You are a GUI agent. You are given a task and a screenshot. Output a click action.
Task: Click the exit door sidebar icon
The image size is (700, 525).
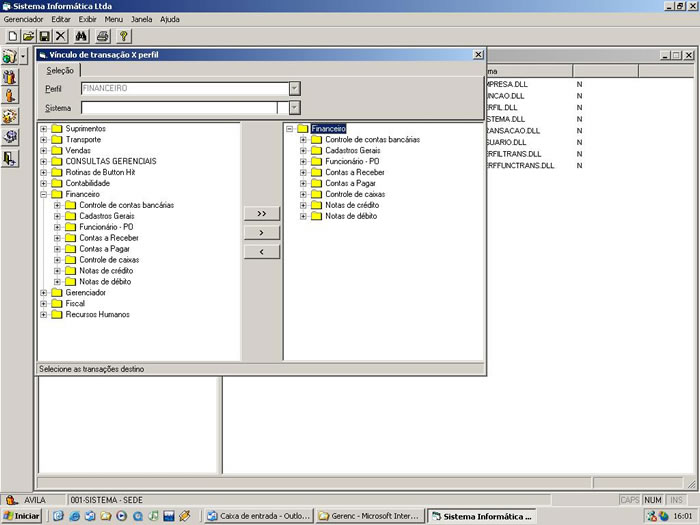tap(9, 158)
